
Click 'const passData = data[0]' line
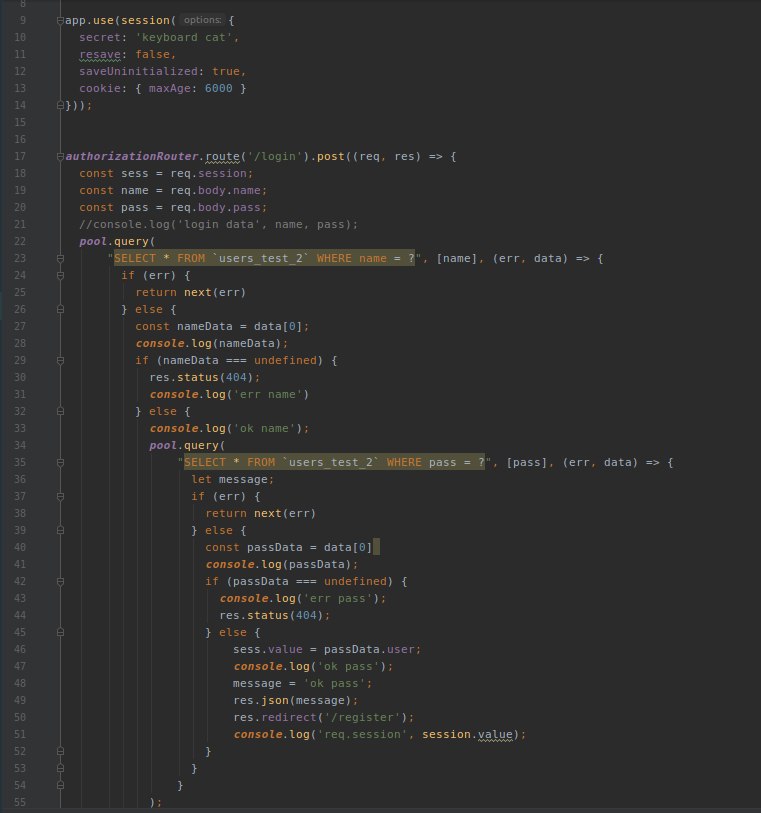[x=289, y=548]
